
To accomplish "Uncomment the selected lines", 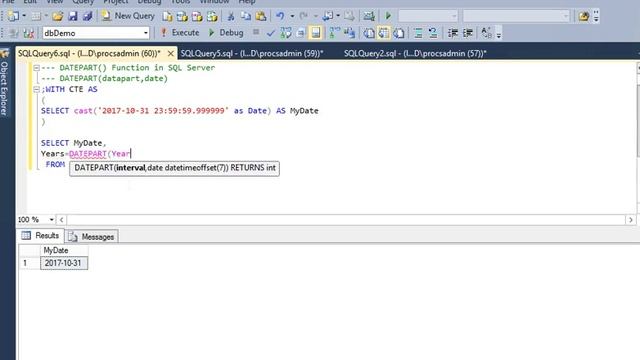I will [433, 33].
